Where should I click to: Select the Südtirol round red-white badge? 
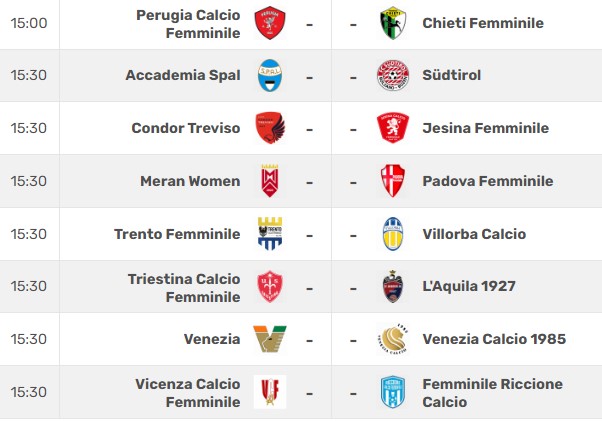[393, 75]
